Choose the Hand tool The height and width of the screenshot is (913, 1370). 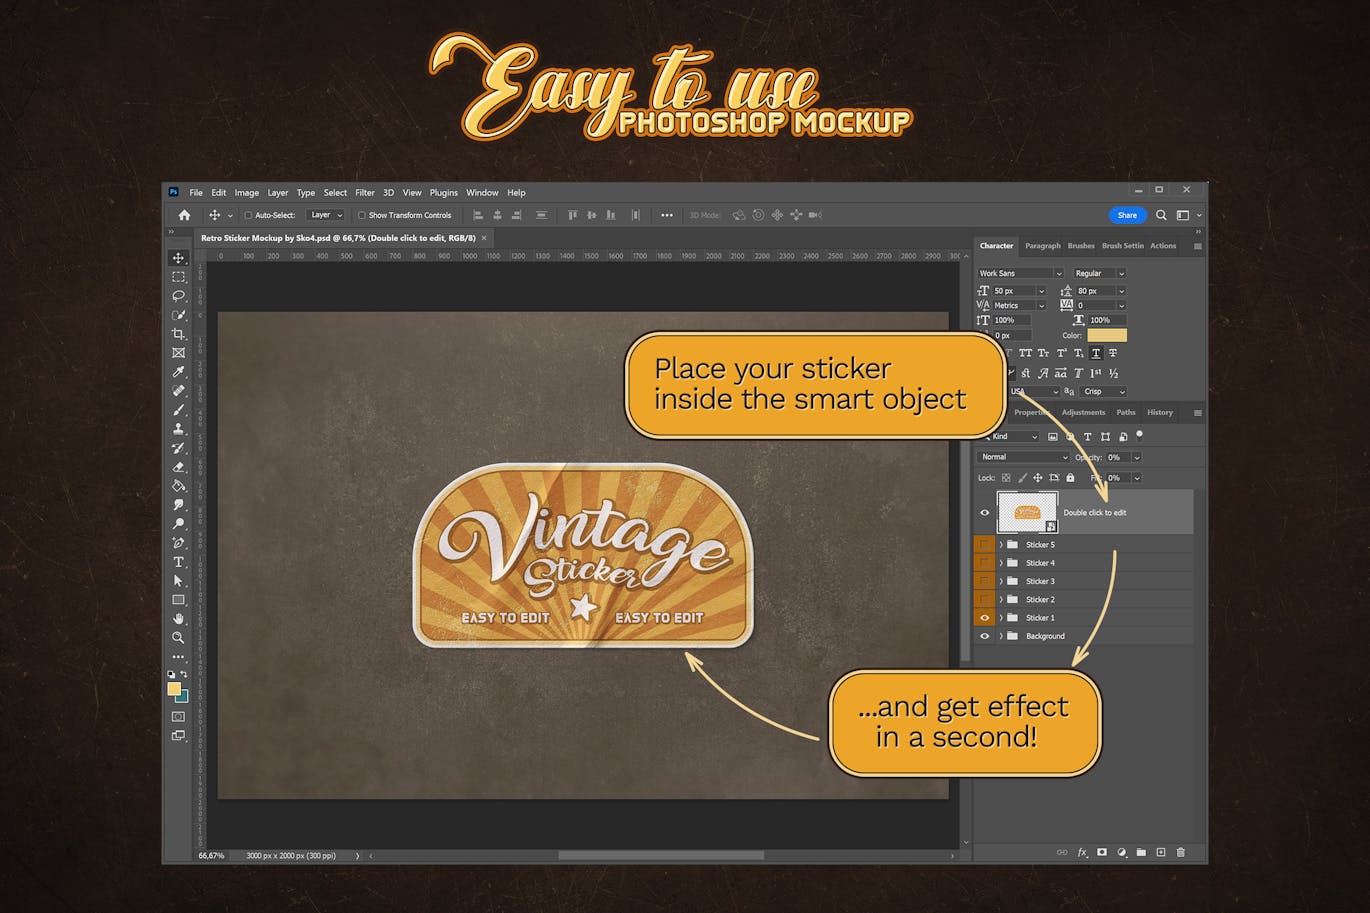178,619
